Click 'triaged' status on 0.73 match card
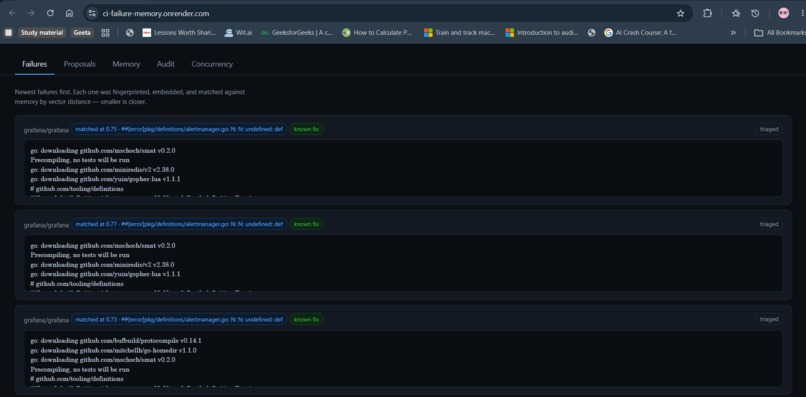Image resolution: width=806 pixels, height=397 pixels. point(769,319)
